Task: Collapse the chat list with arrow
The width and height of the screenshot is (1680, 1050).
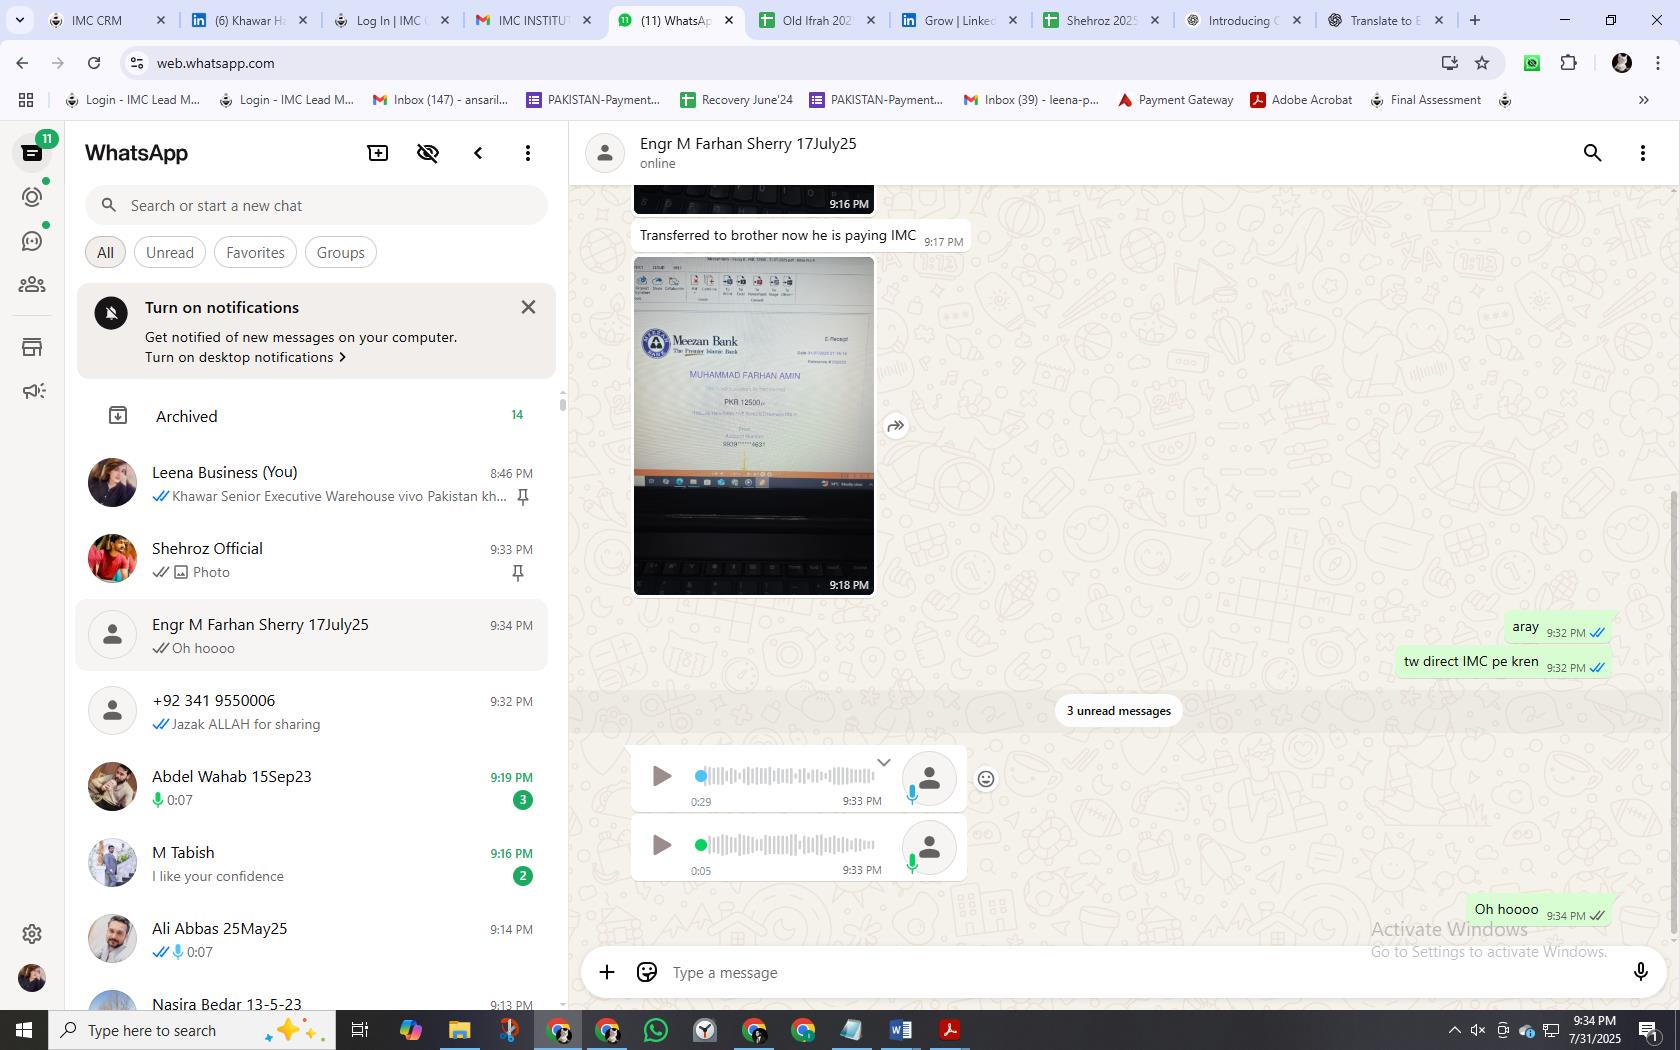Action: 478,153
